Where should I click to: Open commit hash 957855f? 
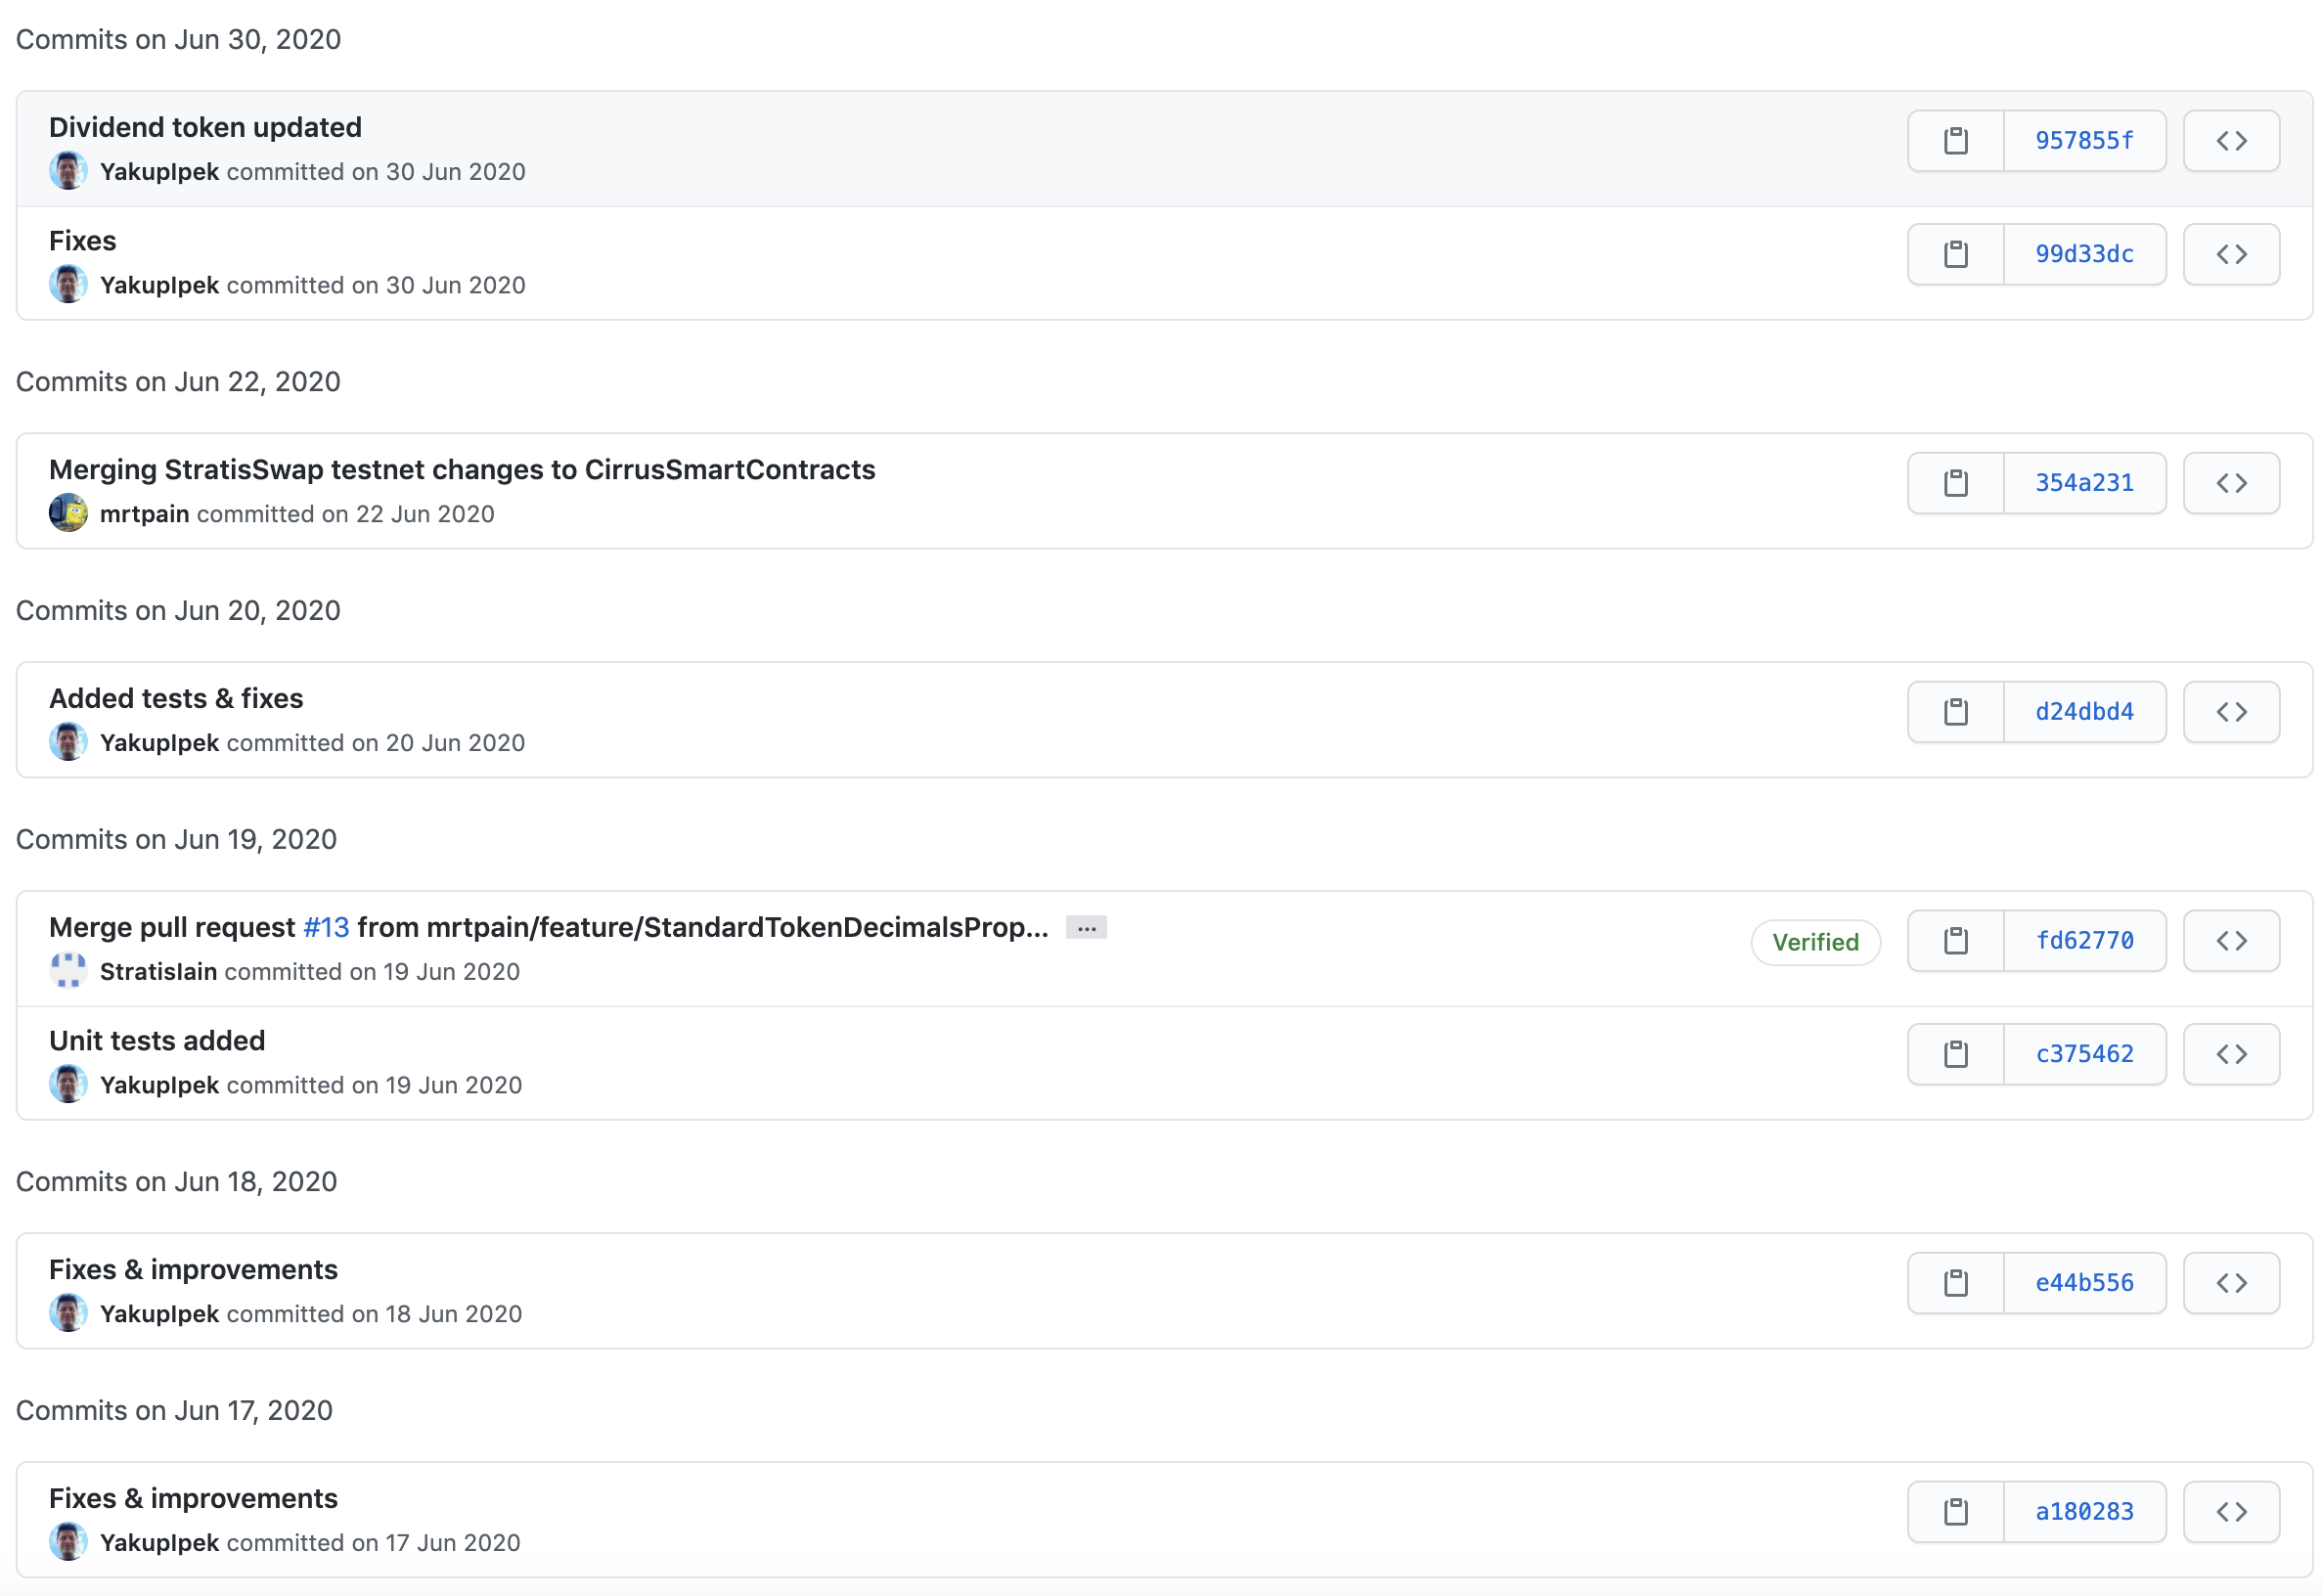coord(2083,141)
